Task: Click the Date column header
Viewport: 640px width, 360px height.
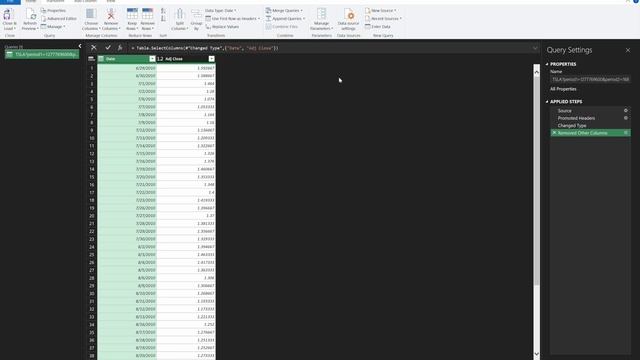Action: (127, 59)
